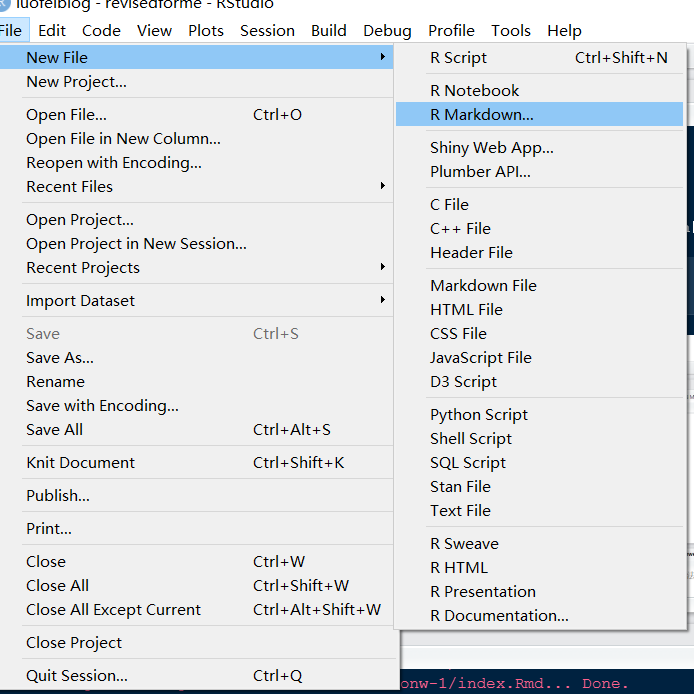Screen dimensions: 694x694
Task: Expand the Recent Projects submenu
Action: pos(383,268)
